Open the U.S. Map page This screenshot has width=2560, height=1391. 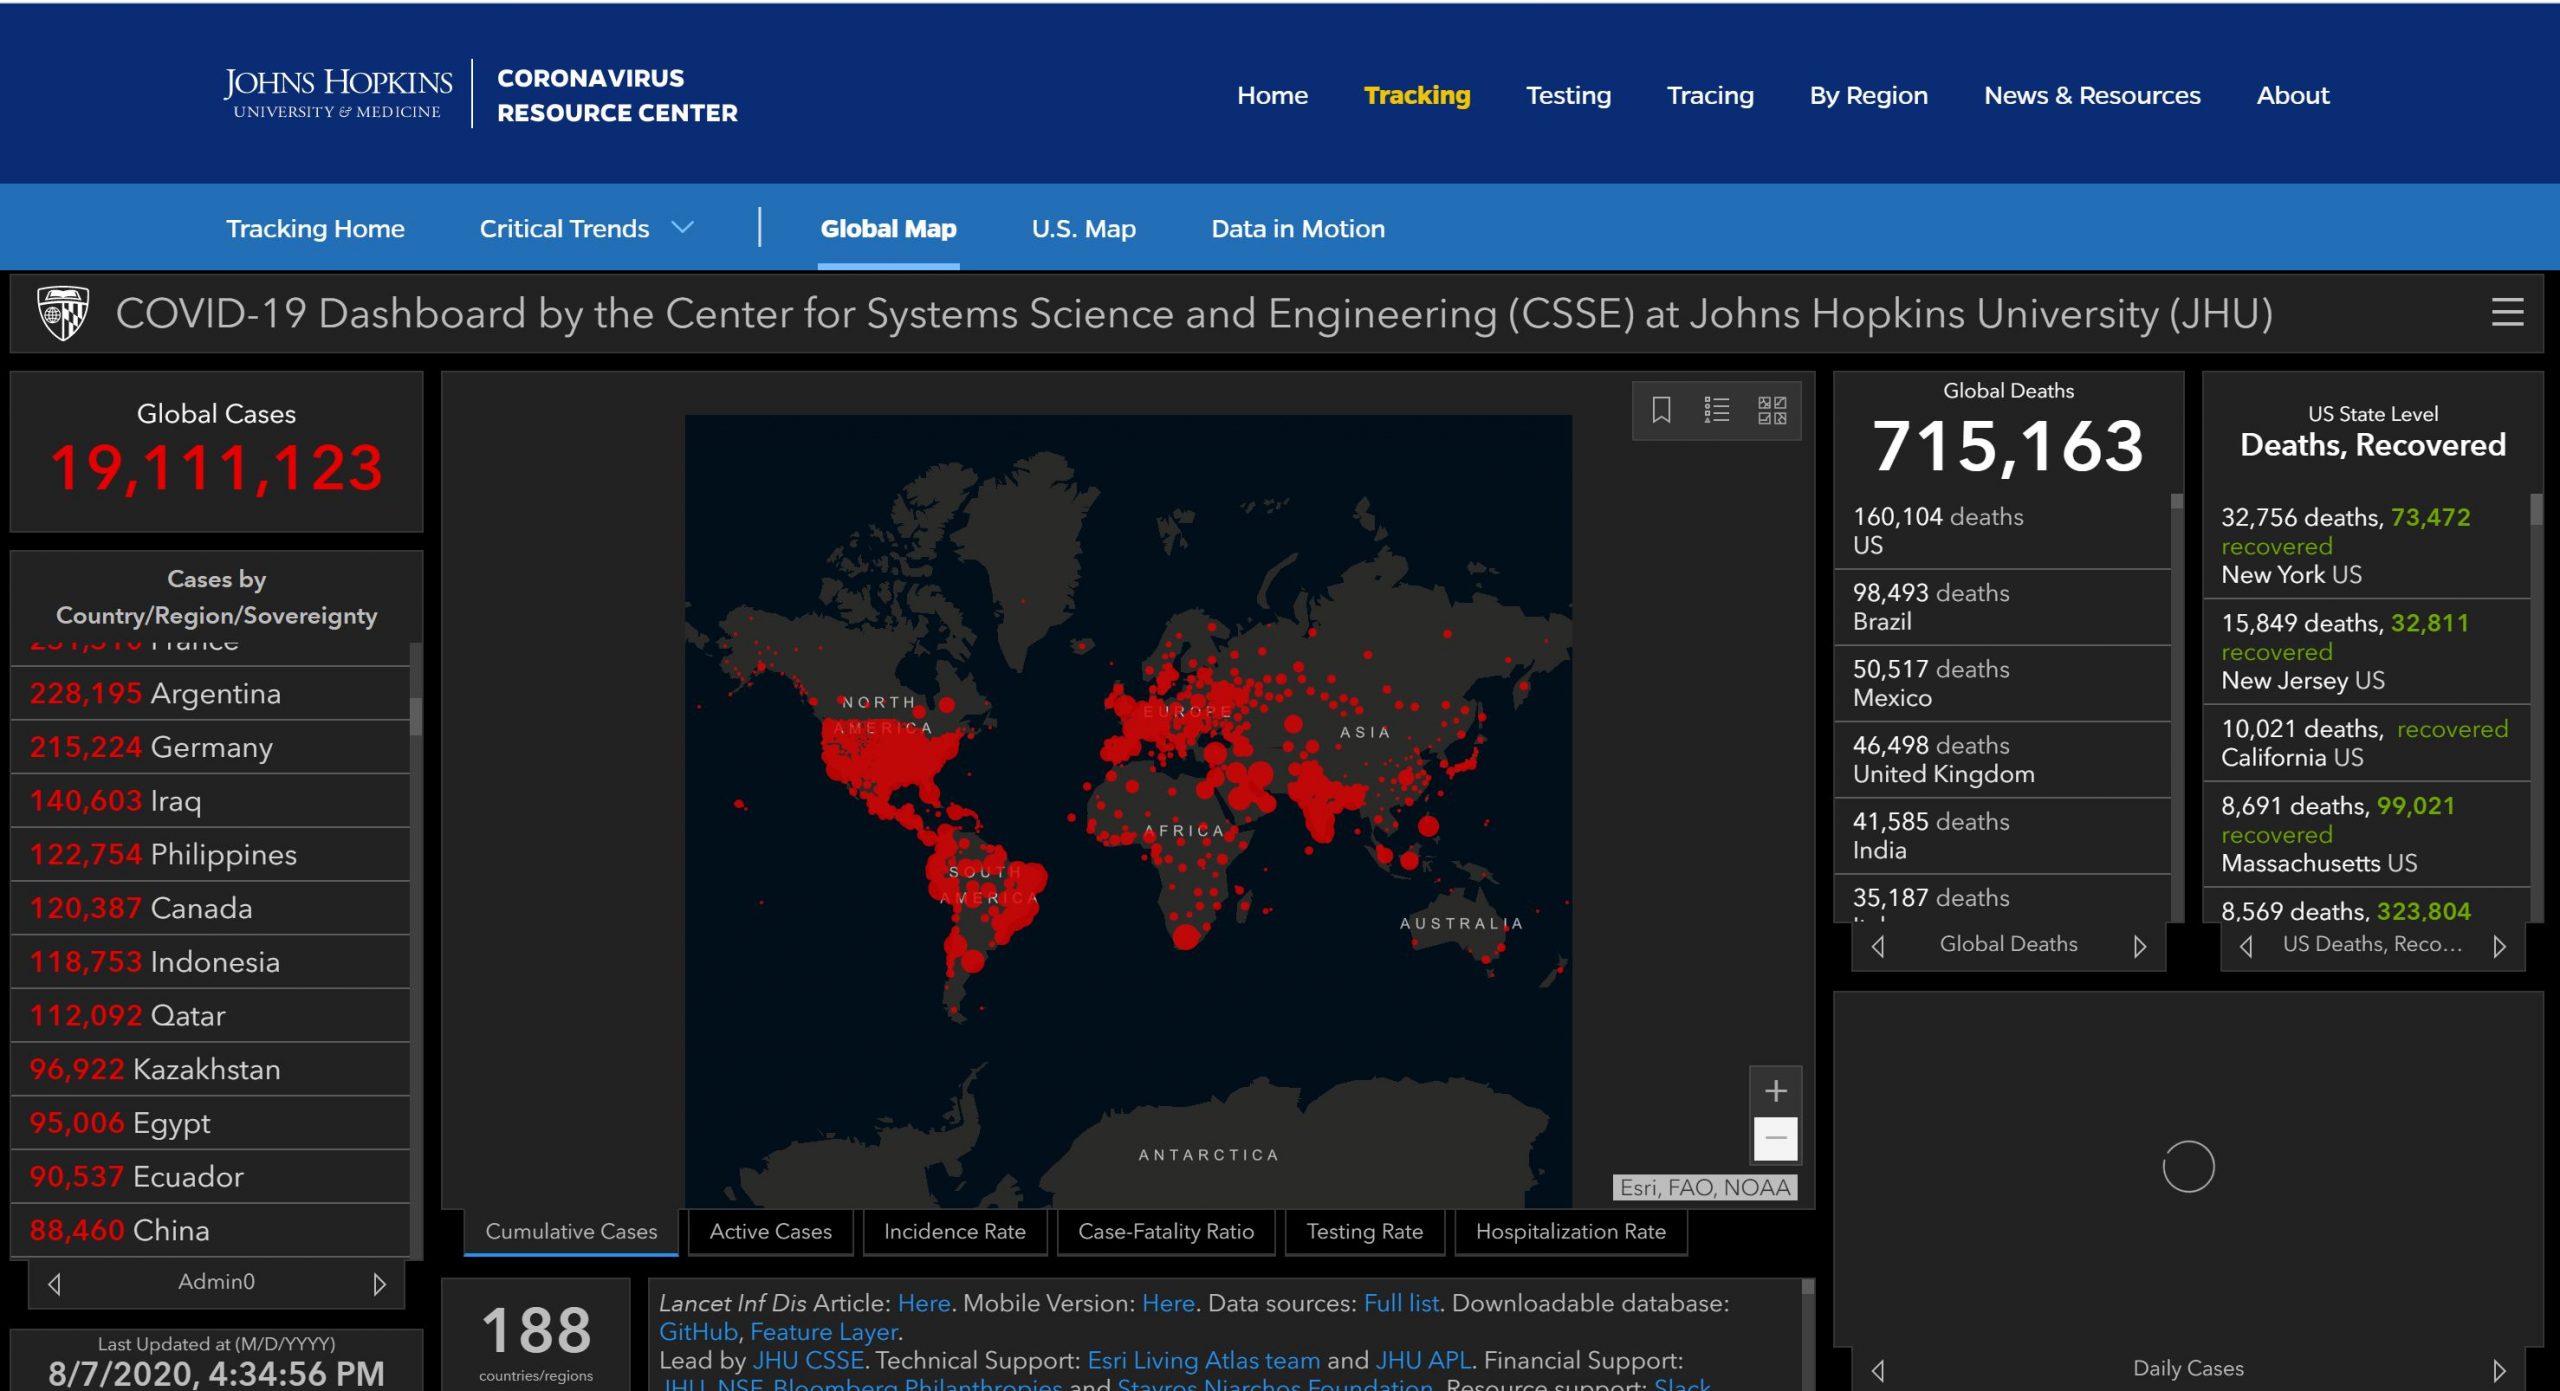(x=1083, y=229)
